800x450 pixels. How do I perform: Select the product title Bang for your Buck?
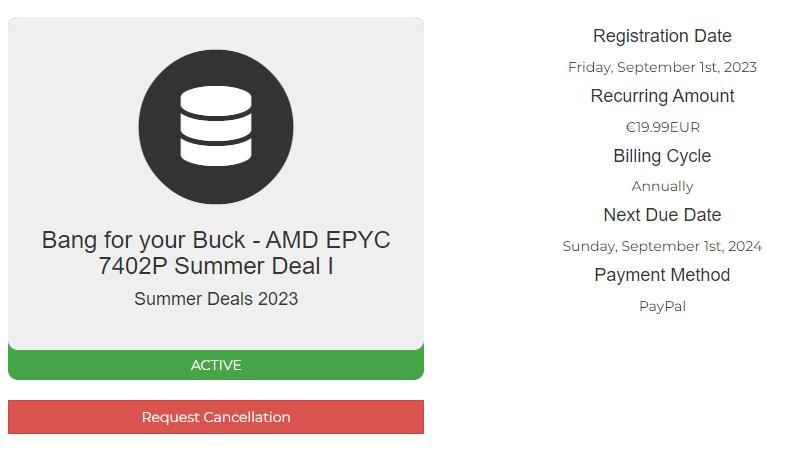pos(216,253)
